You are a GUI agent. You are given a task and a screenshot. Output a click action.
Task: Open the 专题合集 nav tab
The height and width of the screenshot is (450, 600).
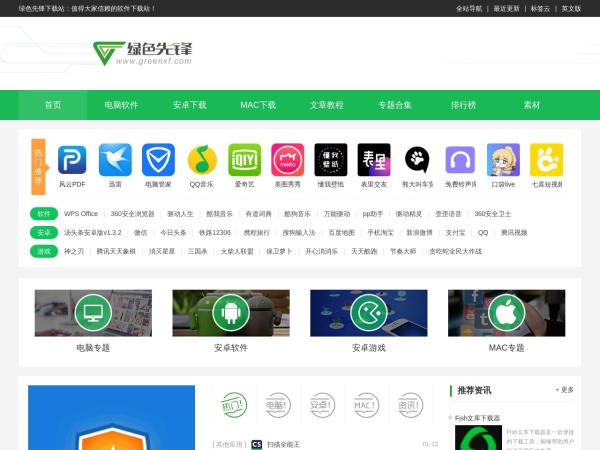(x=395, y=105)
